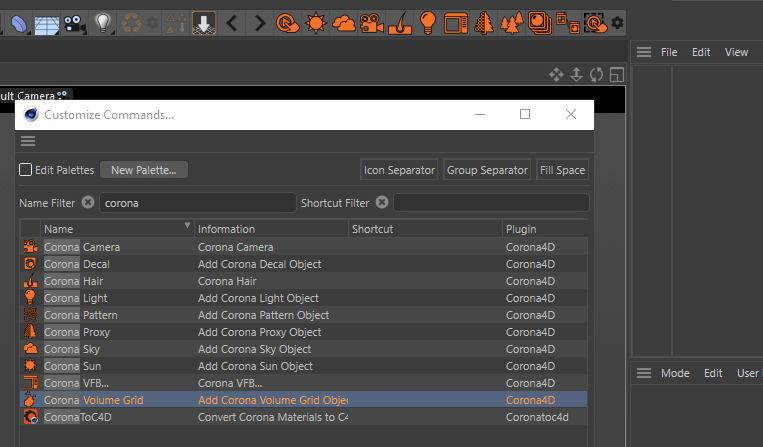Click 'Add Corona Decal Object' information cell
The image size is (763, 447).
tap(259, 264)
